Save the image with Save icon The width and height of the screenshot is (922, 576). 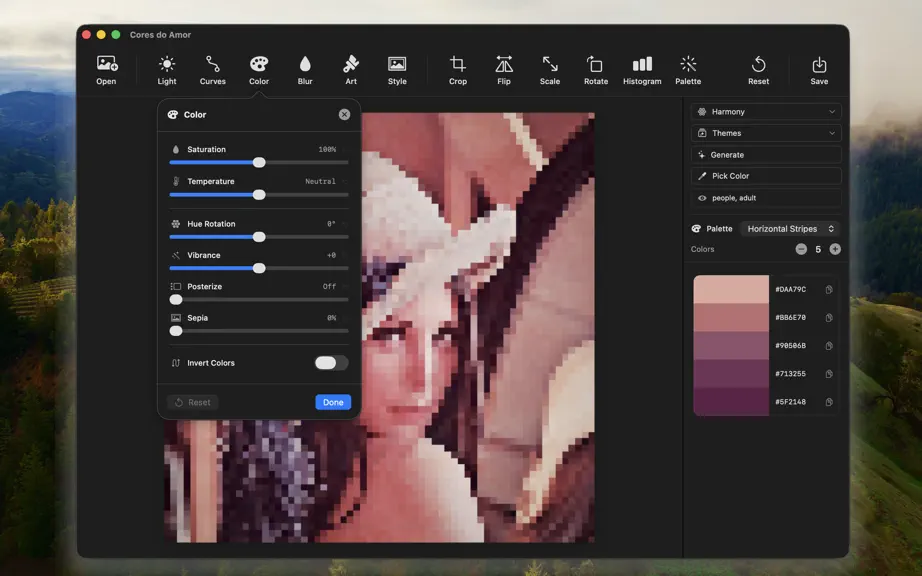pos(819,70)
